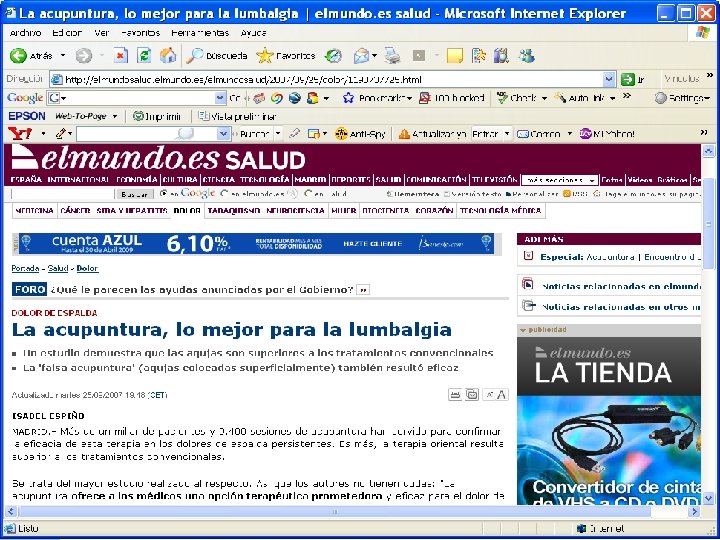Screen dimensions: 720x540
Task: Click the vertical scrollbar up arrow
Action: (708, 151)
